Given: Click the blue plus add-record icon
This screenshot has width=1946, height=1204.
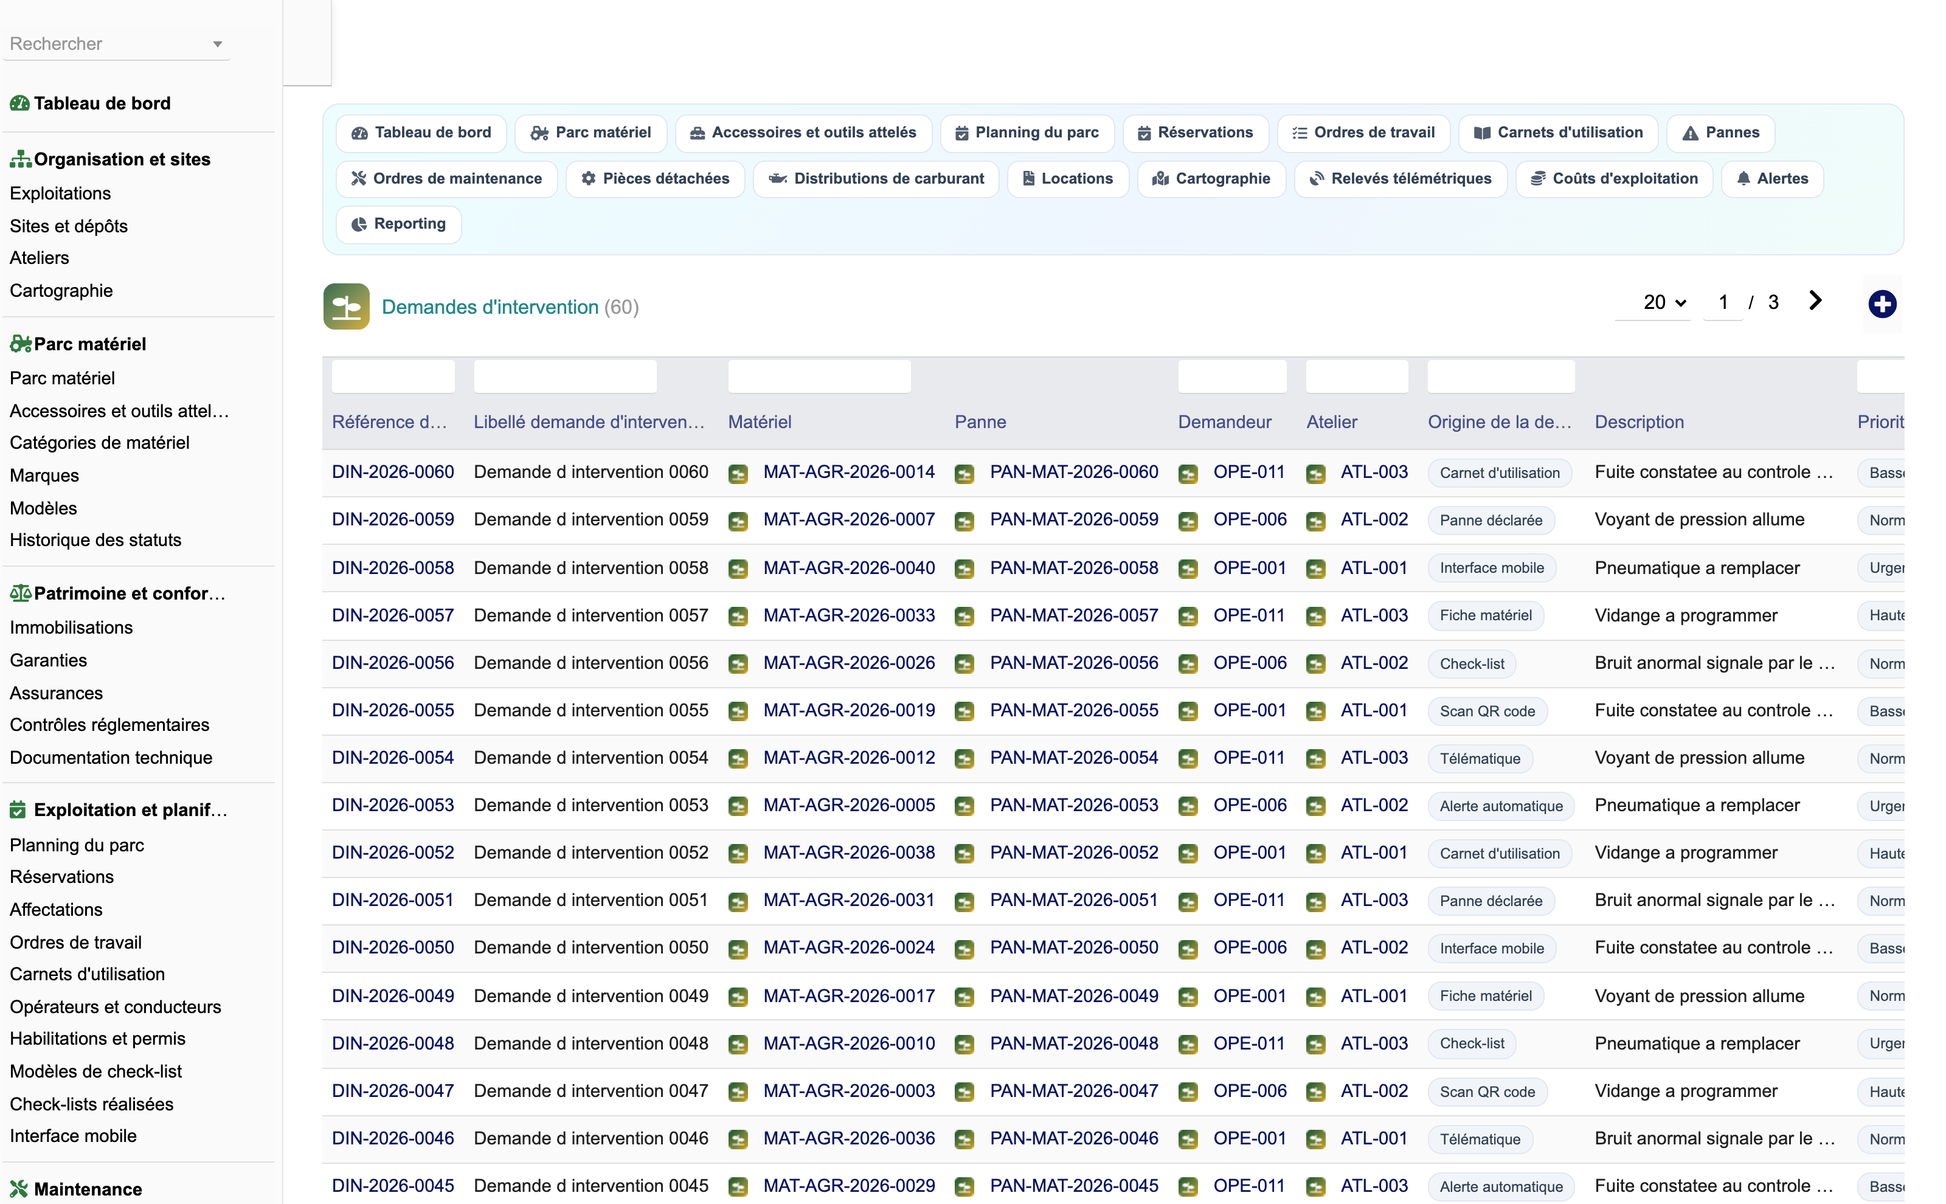Looking at the screenshot, I should 1882,304.
